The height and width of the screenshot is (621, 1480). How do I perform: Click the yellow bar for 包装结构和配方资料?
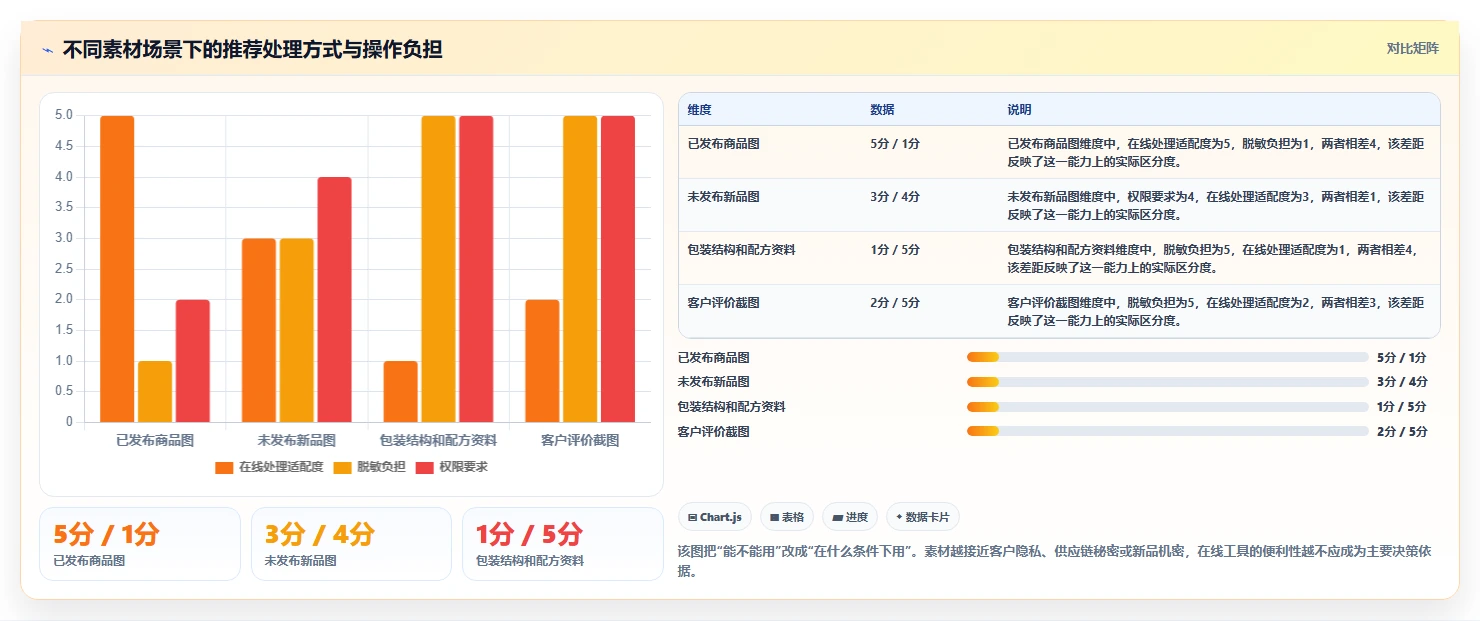pyautogui.click(x=438, y=269)
